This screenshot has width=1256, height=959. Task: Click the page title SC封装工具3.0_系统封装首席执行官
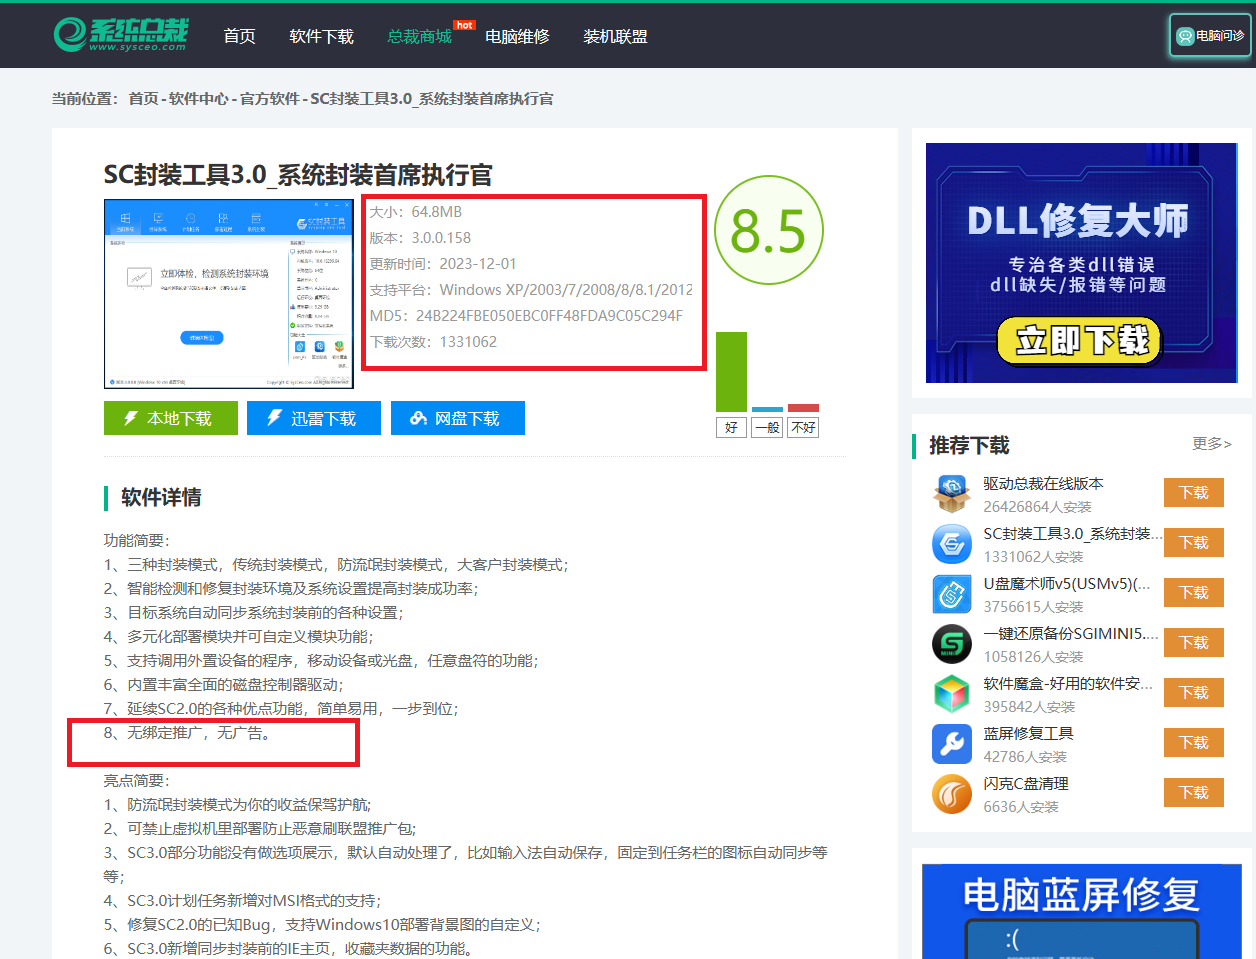coord(298,175)
